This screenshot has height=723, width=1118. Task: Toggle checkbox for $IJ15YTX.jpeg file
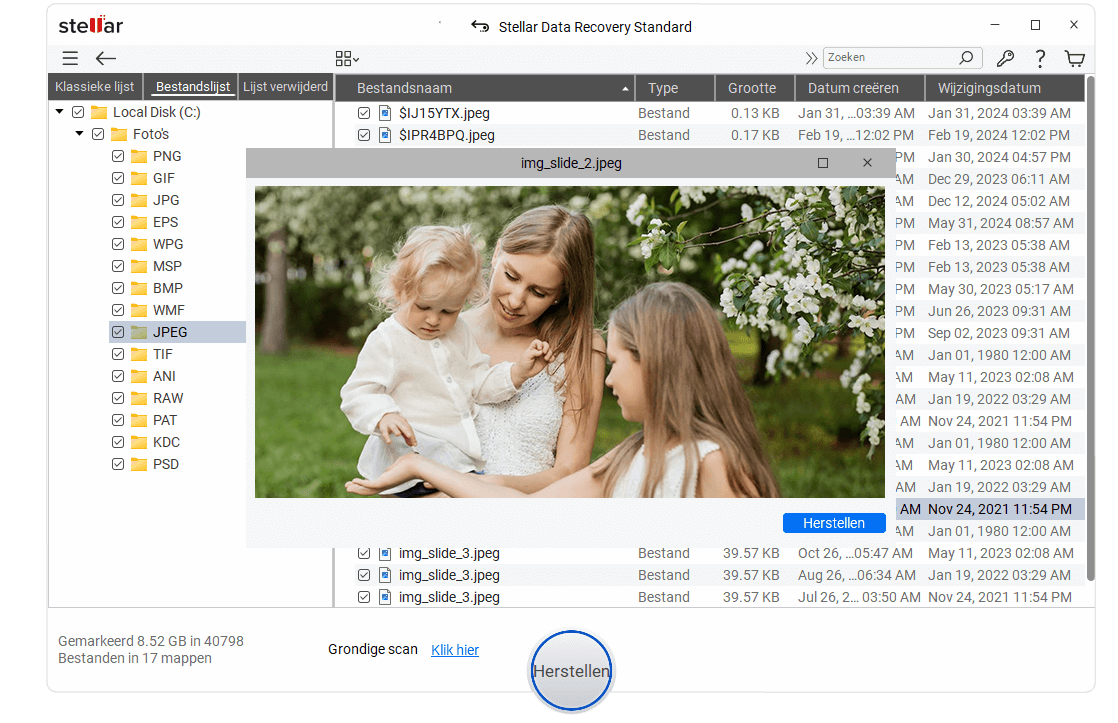[x=364, y=113]
